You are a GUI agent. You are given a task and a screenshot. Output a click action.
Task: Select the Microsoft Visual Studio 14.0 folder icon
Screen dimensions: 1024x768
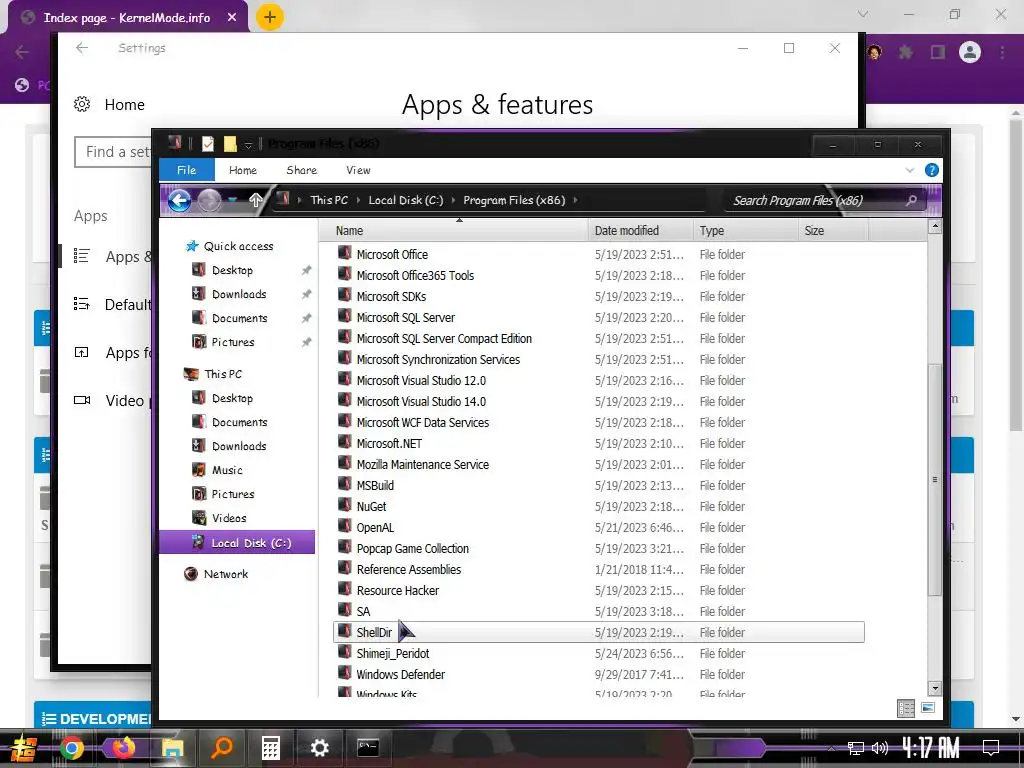(345, 400)
